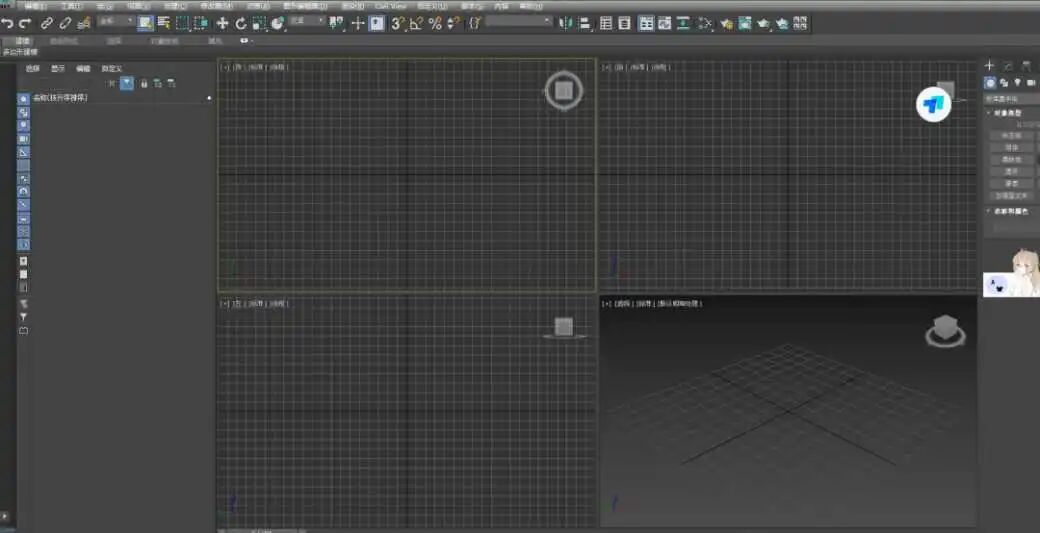Open the 标准基本体 primitives dropdown

pos(1012,99)
